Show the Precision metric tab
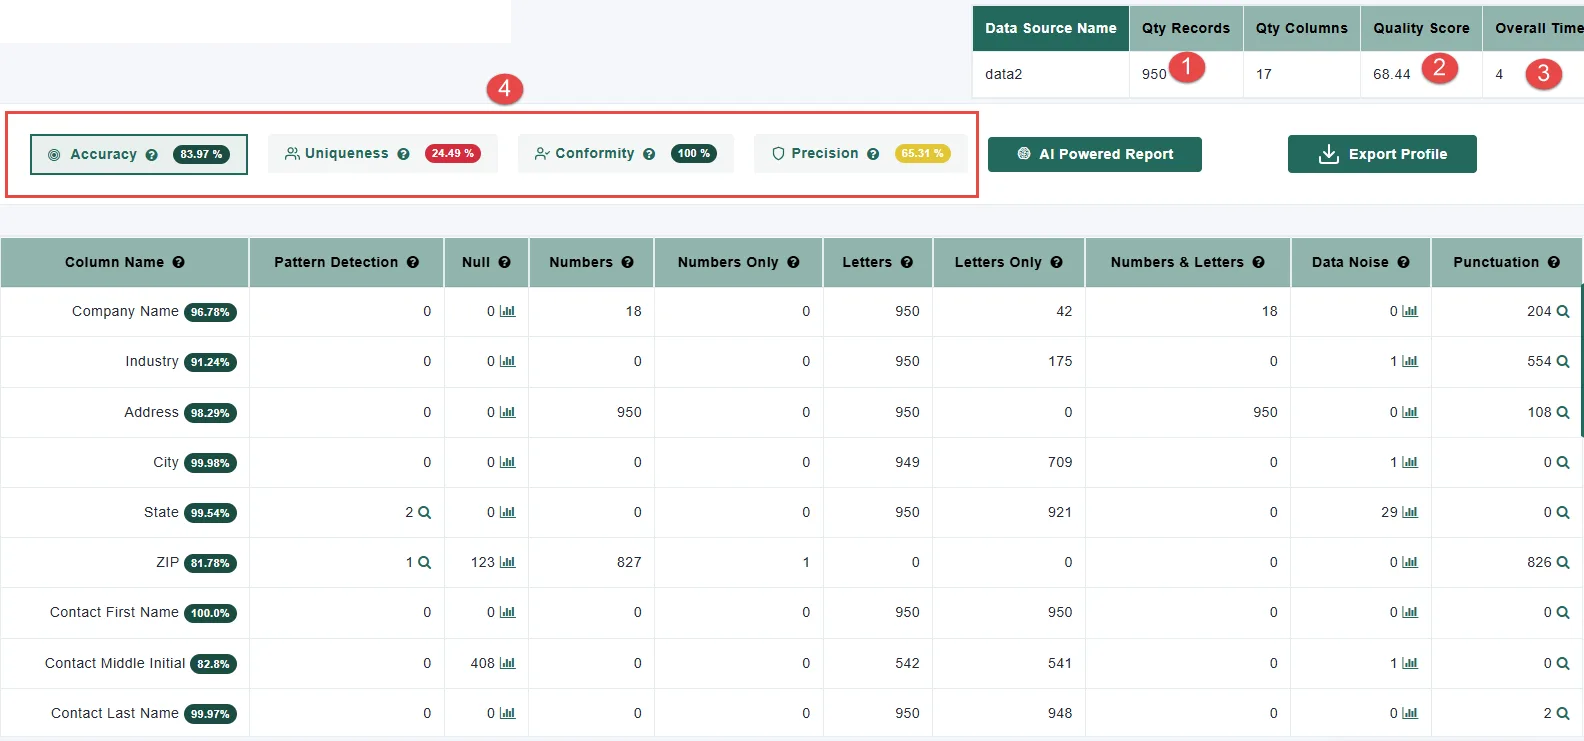 (x=860, y=153)
